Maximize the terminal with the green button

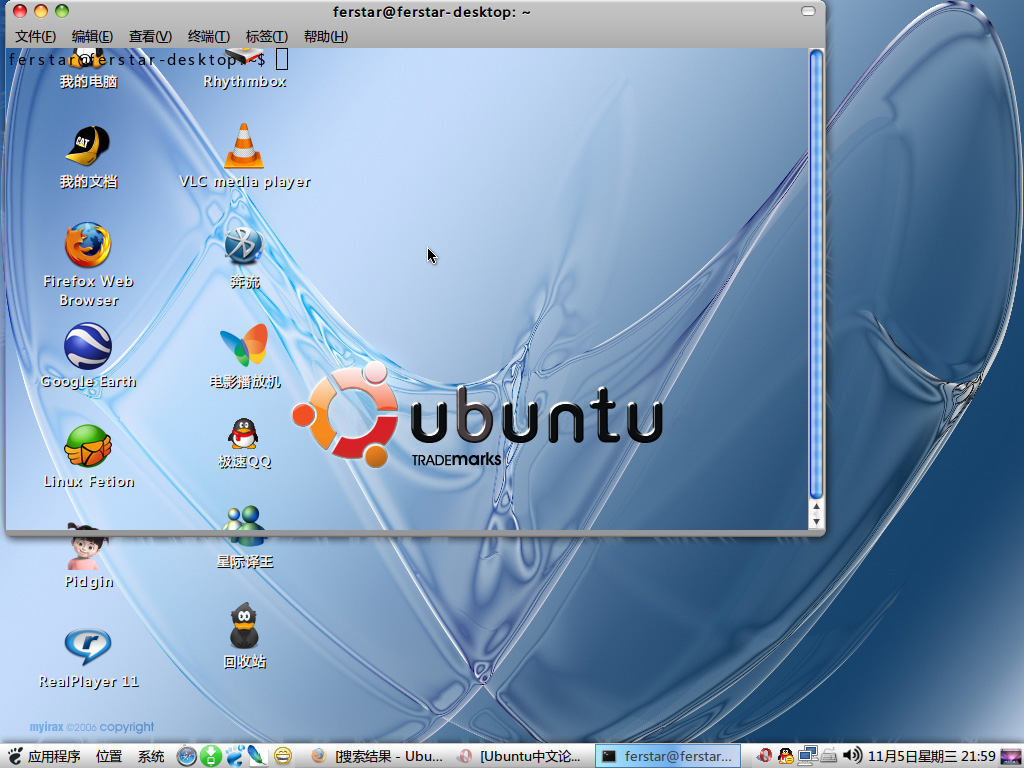(x=62, y=11)
